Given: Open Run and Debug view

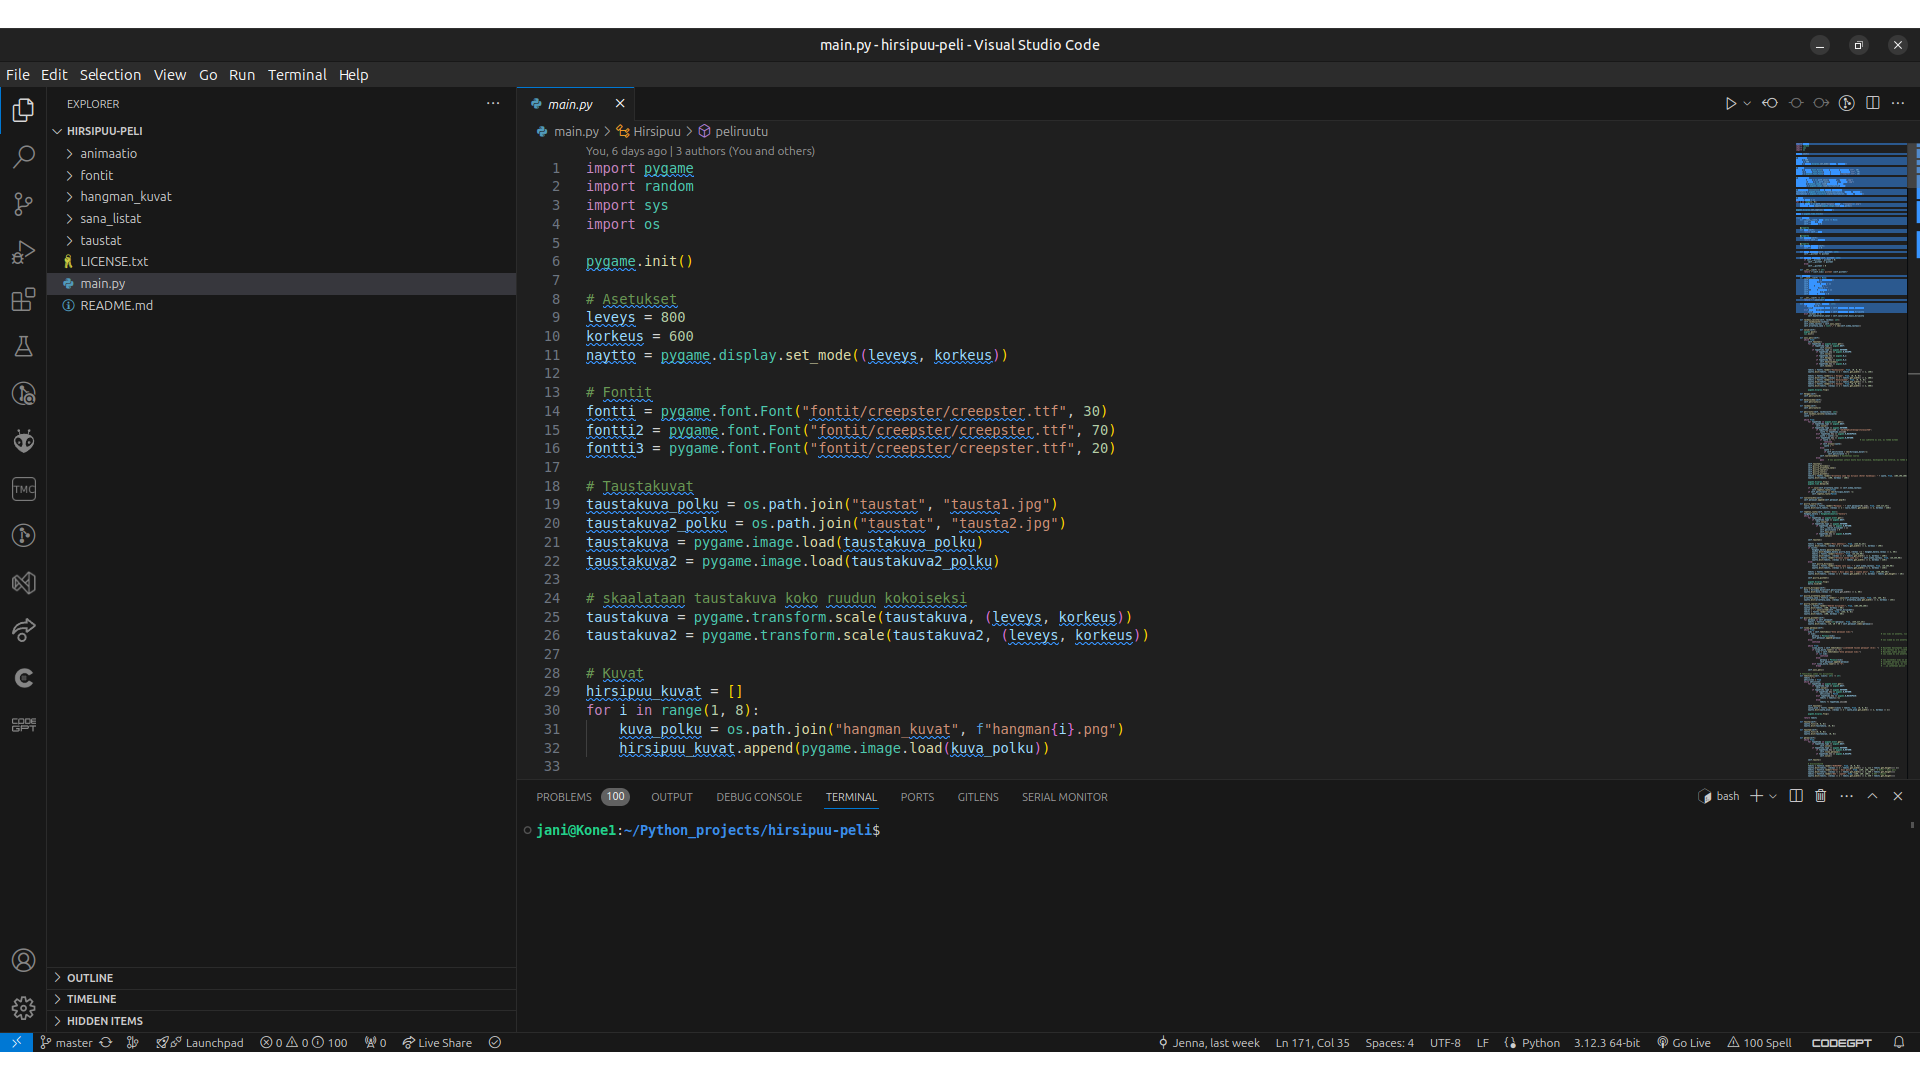Looking at the screenshot, I should click(23, 252).
